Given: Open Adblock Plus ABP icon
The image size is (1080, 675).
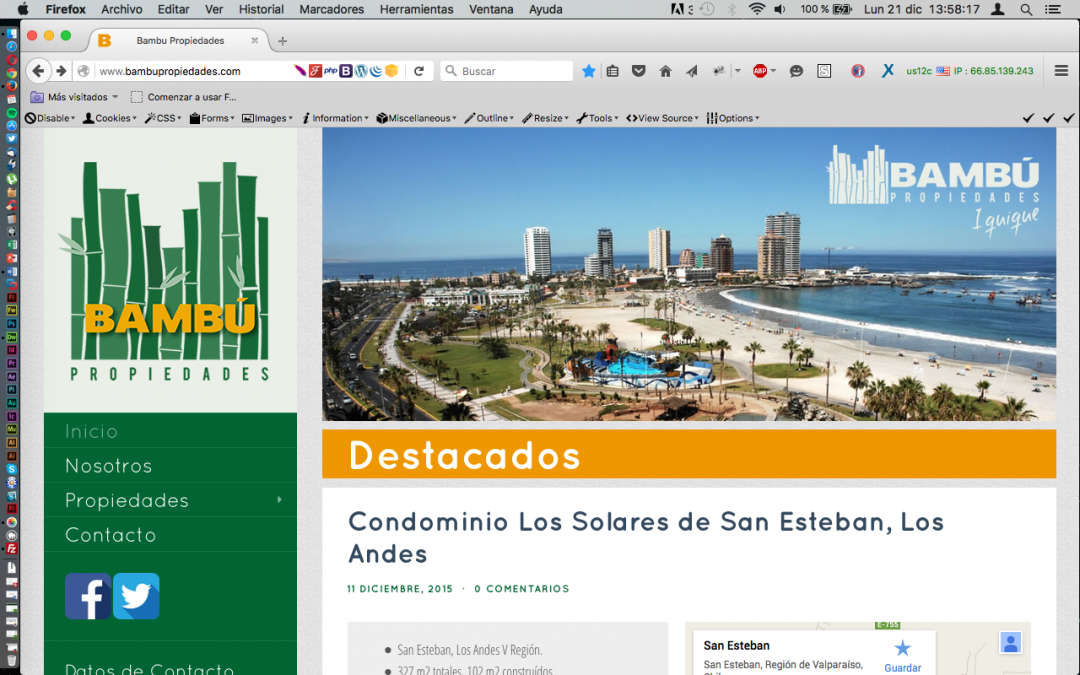Looking at the screenshot, I should pyautogui.click(x=760, y=71).
